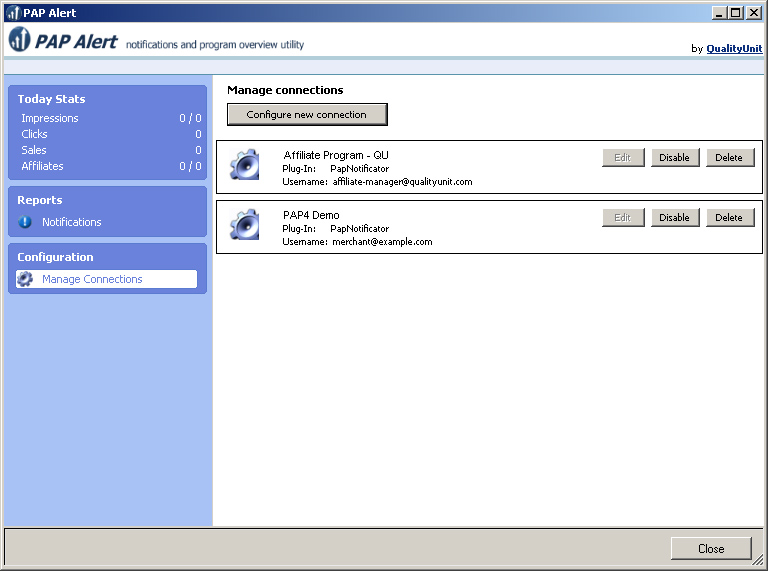
Task: Click the Close button at bottom
Action: pos(711,548)
